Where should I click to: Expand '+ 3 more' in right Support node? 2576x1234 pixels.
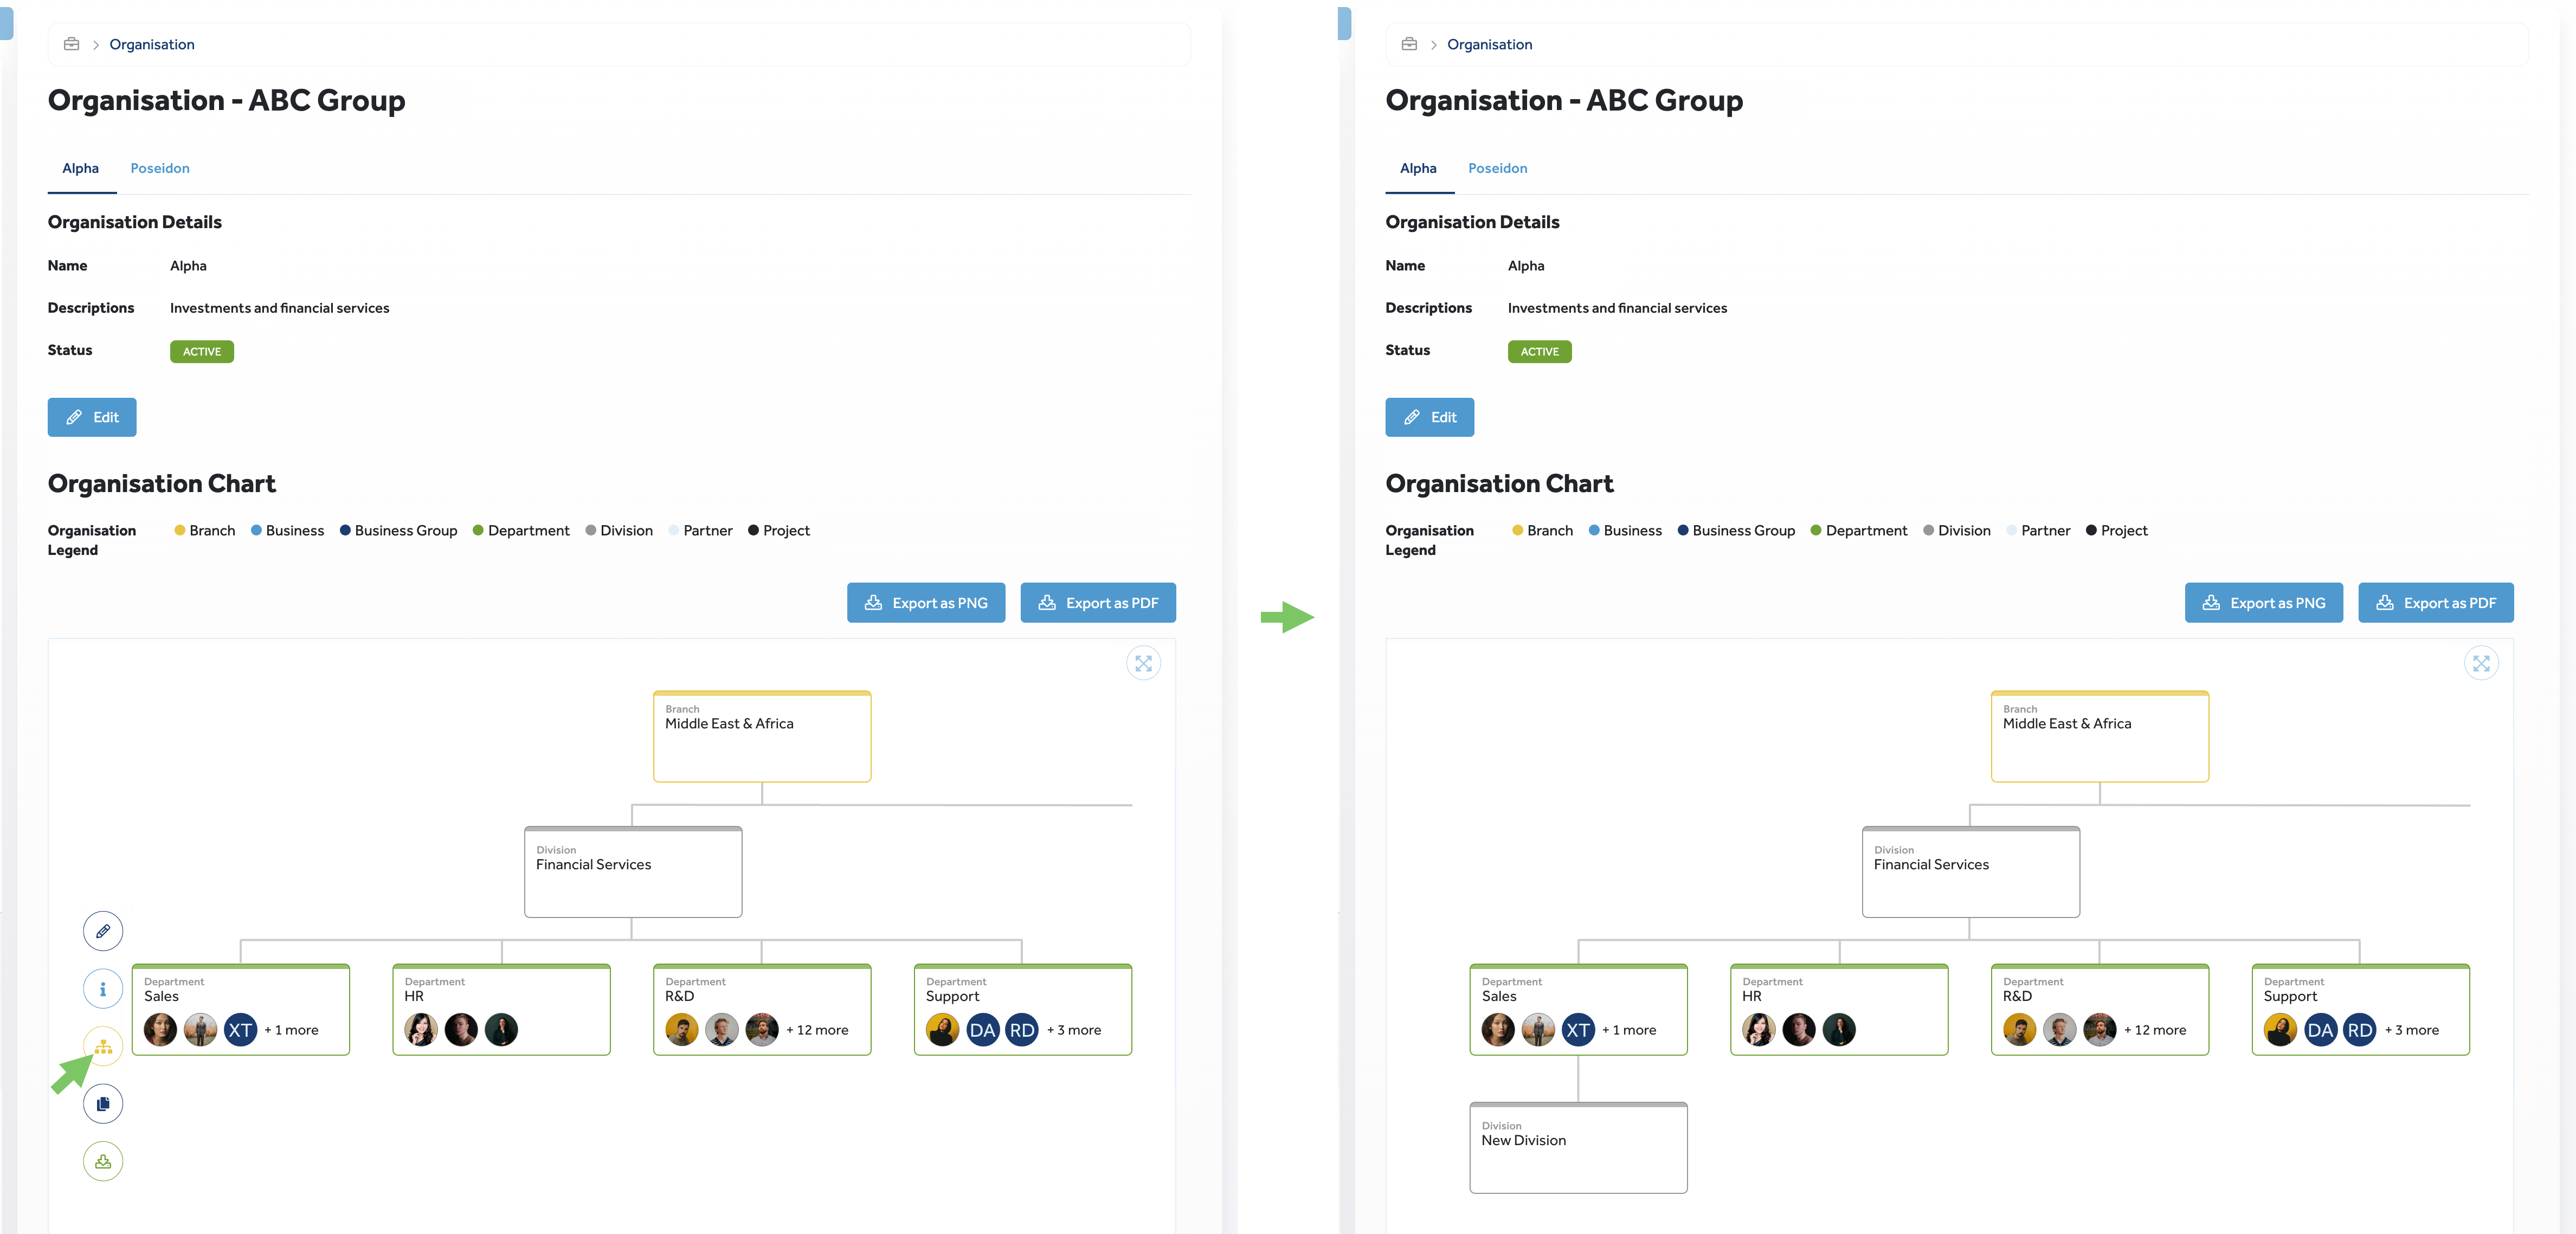point(2411,1030)
